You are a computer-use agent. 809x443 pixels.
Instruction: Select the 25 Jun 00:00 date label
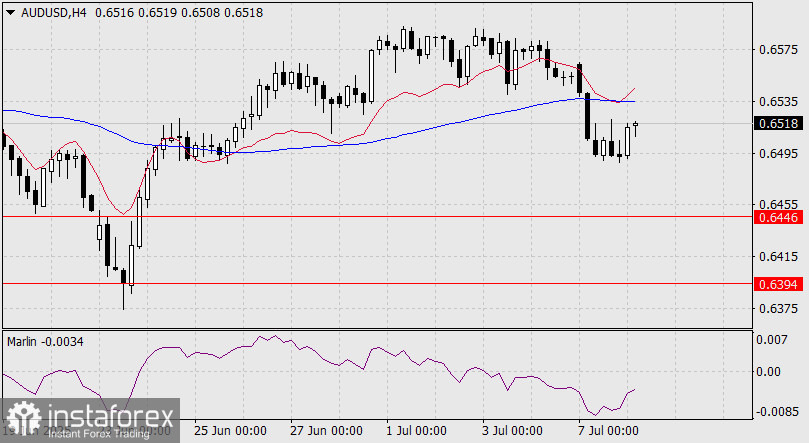coord(230,431)
